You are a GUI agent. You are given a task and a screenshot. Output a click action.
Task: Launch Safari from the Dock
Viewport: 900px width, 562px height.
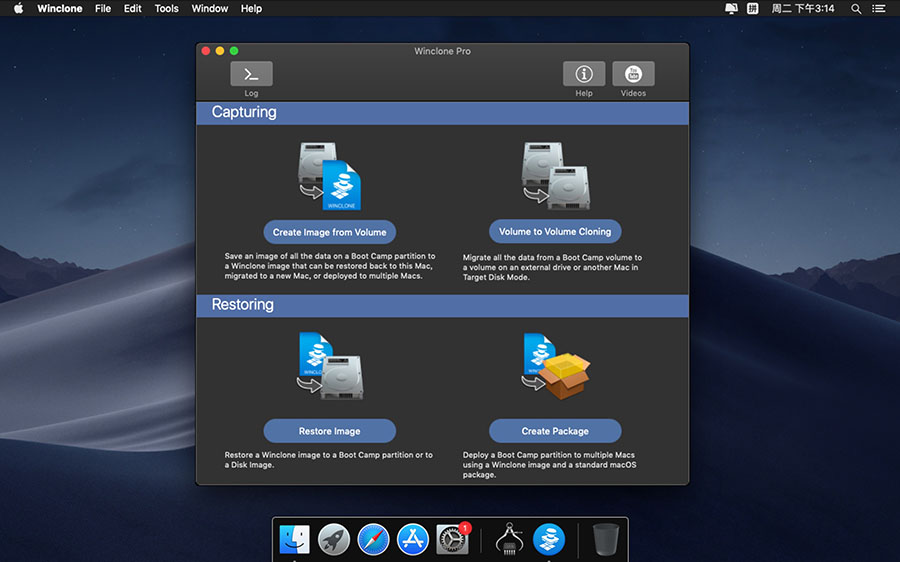point(373,540)
